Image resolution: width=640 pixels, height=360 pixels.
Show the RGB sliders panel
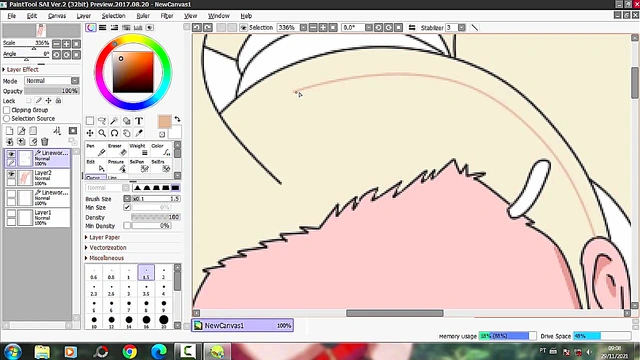coord(102,27)
